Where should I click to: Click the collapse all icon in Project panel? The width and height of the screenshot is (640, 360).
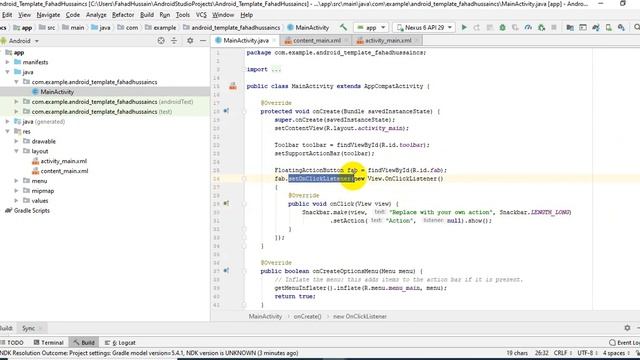[174, 41]
